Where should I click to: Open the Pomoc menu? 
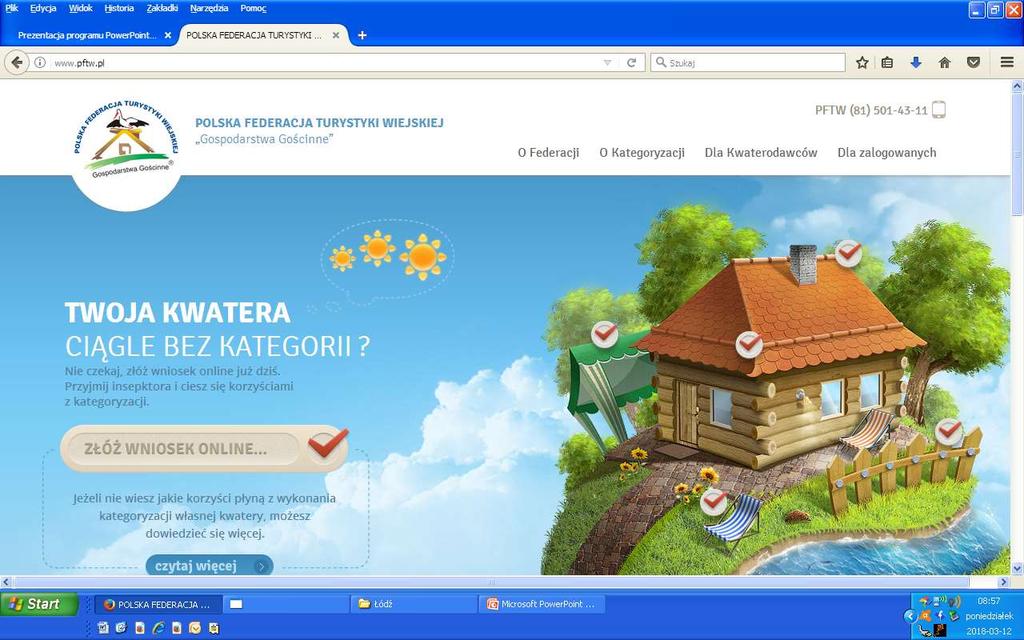pos(253,8)
